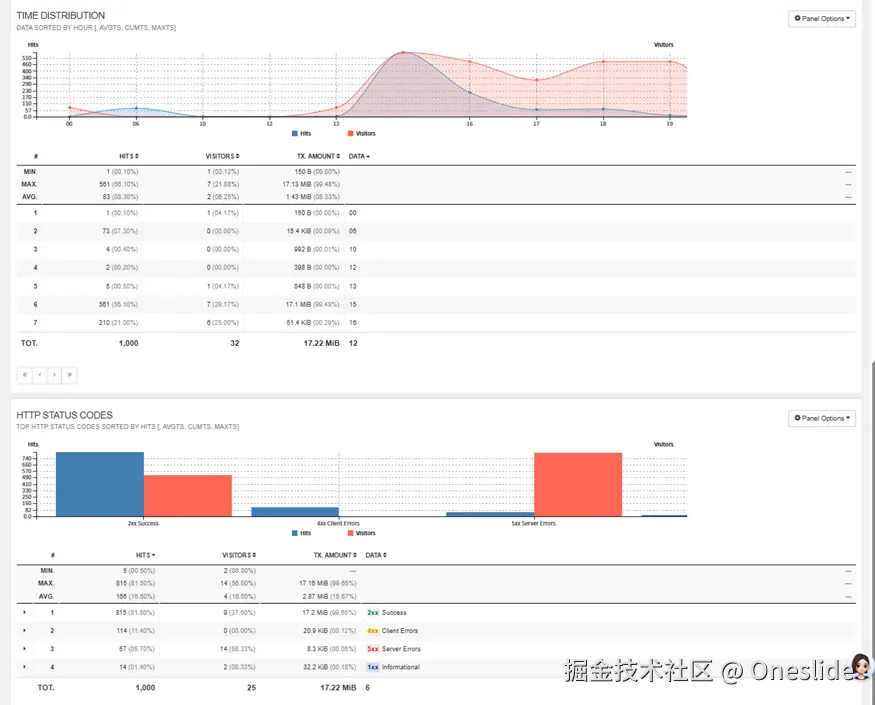Sort HTTP Status Codes table by VISITORS
Screen dimensions: 875x705
coord(239,555)
